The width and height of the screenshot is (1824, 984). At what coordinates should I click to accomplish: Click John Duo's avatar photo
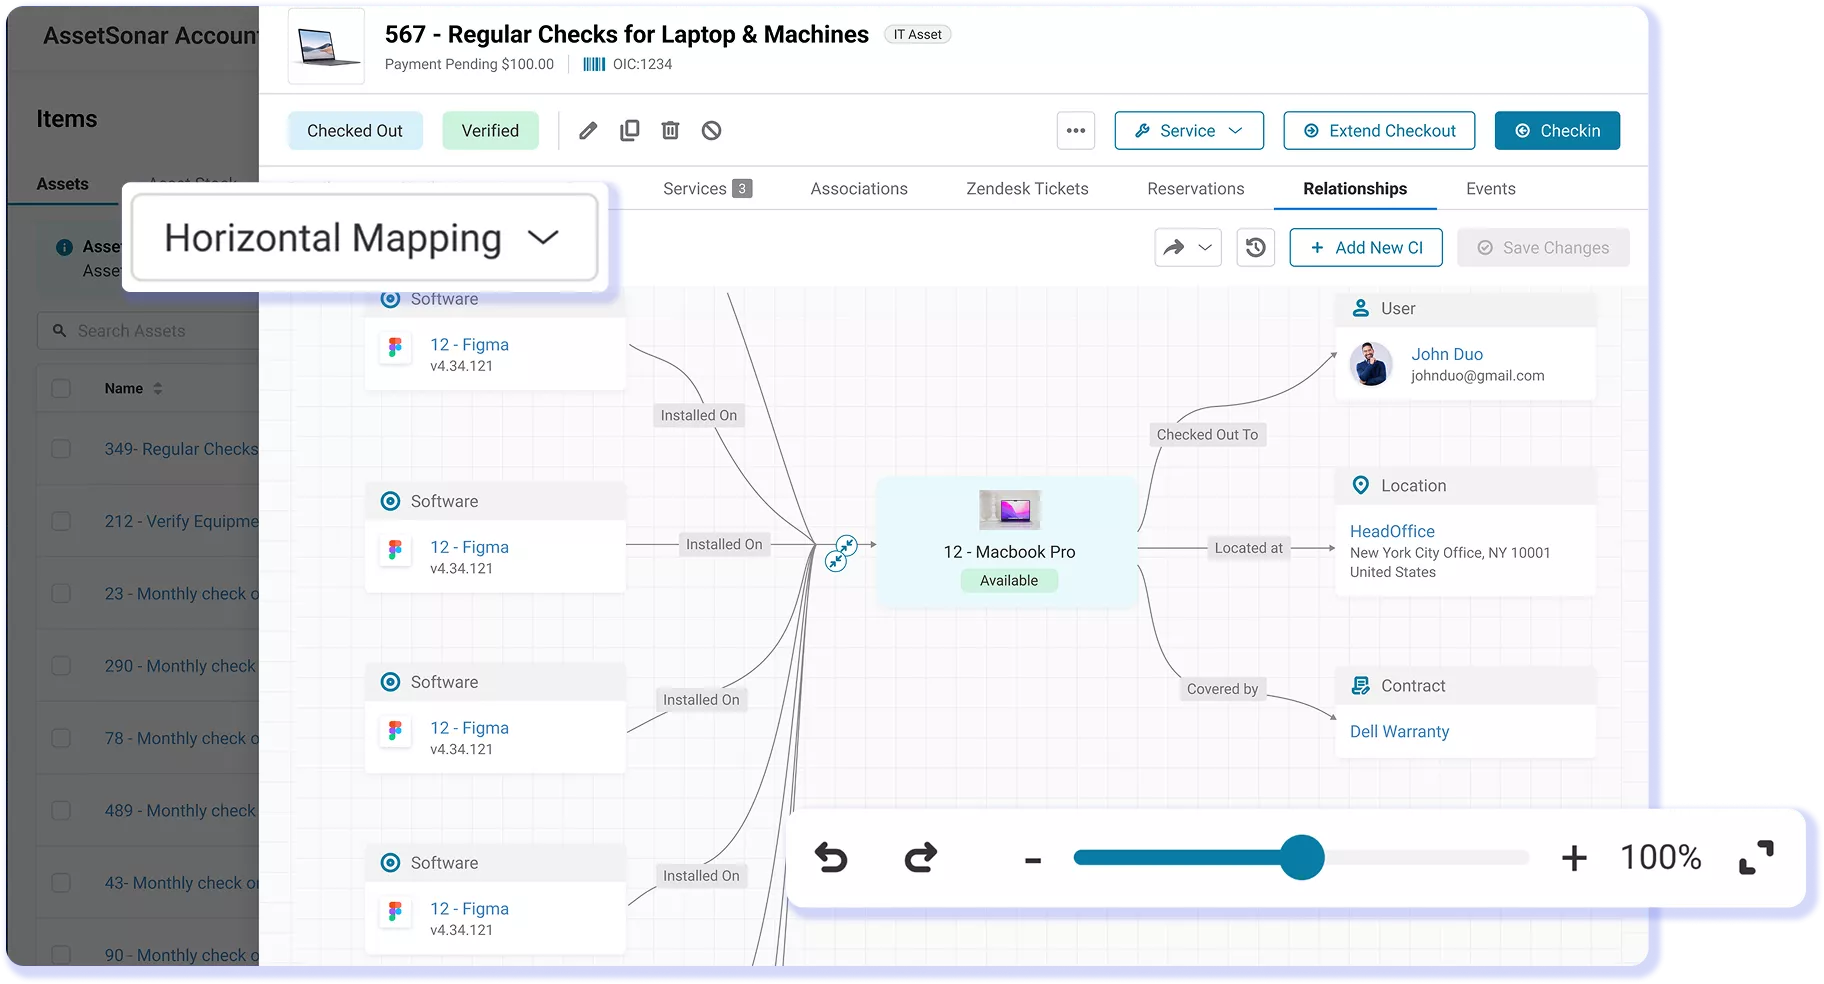point(1371,364)
